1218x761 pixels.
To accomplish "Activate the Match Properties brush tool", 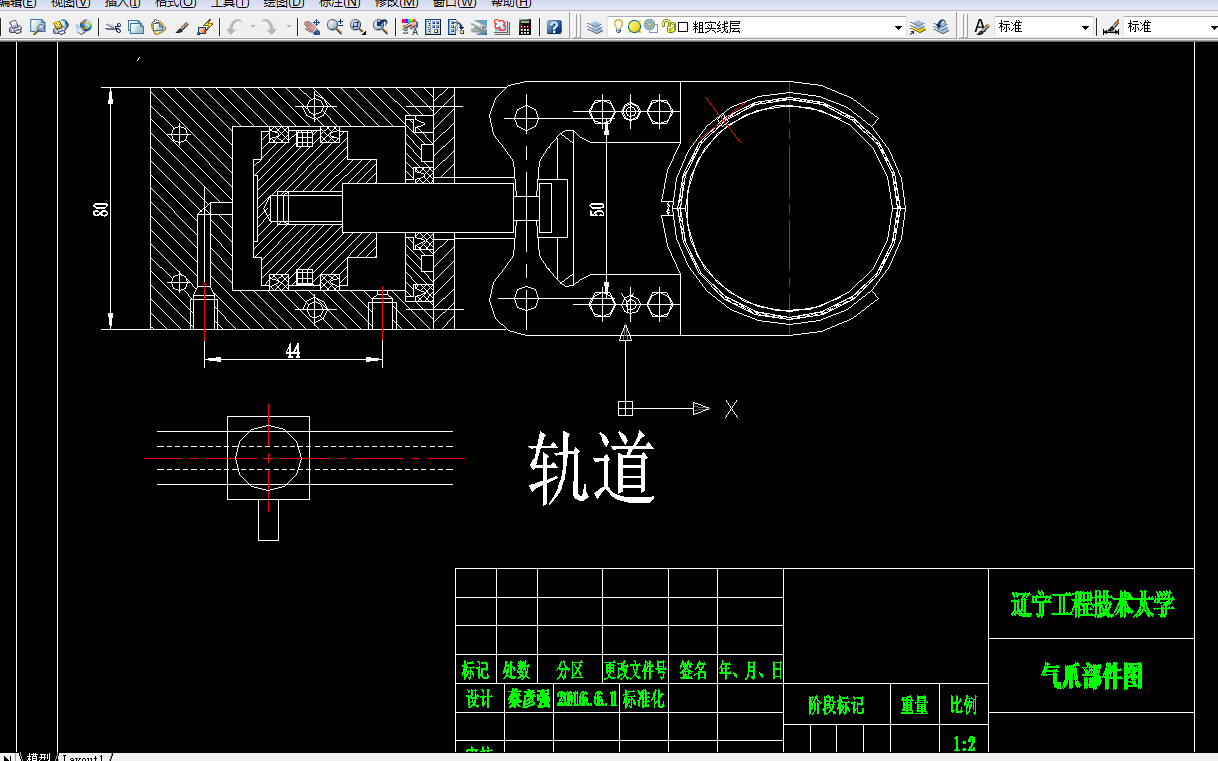I will [182, 27].
